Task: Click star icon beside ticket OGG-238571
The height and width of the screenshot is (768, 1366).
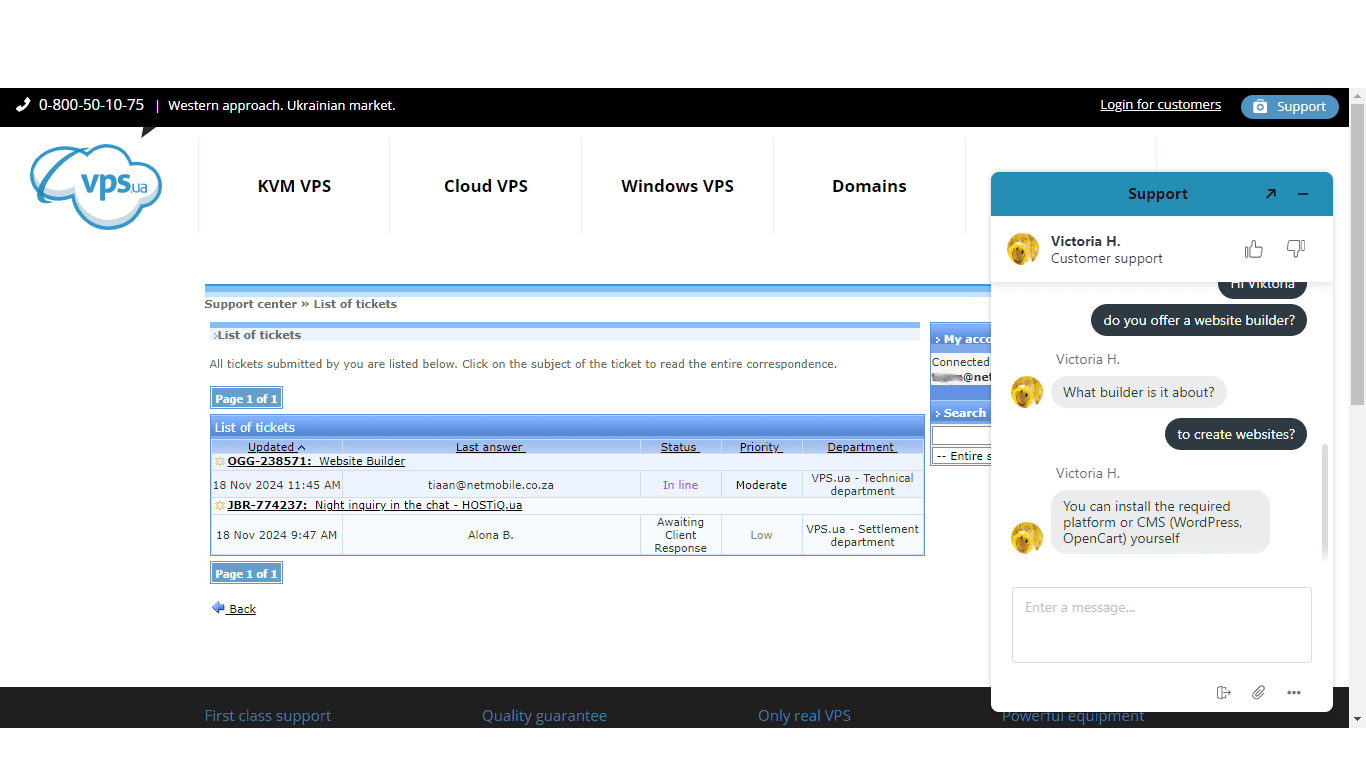Action: pos(220,462)
